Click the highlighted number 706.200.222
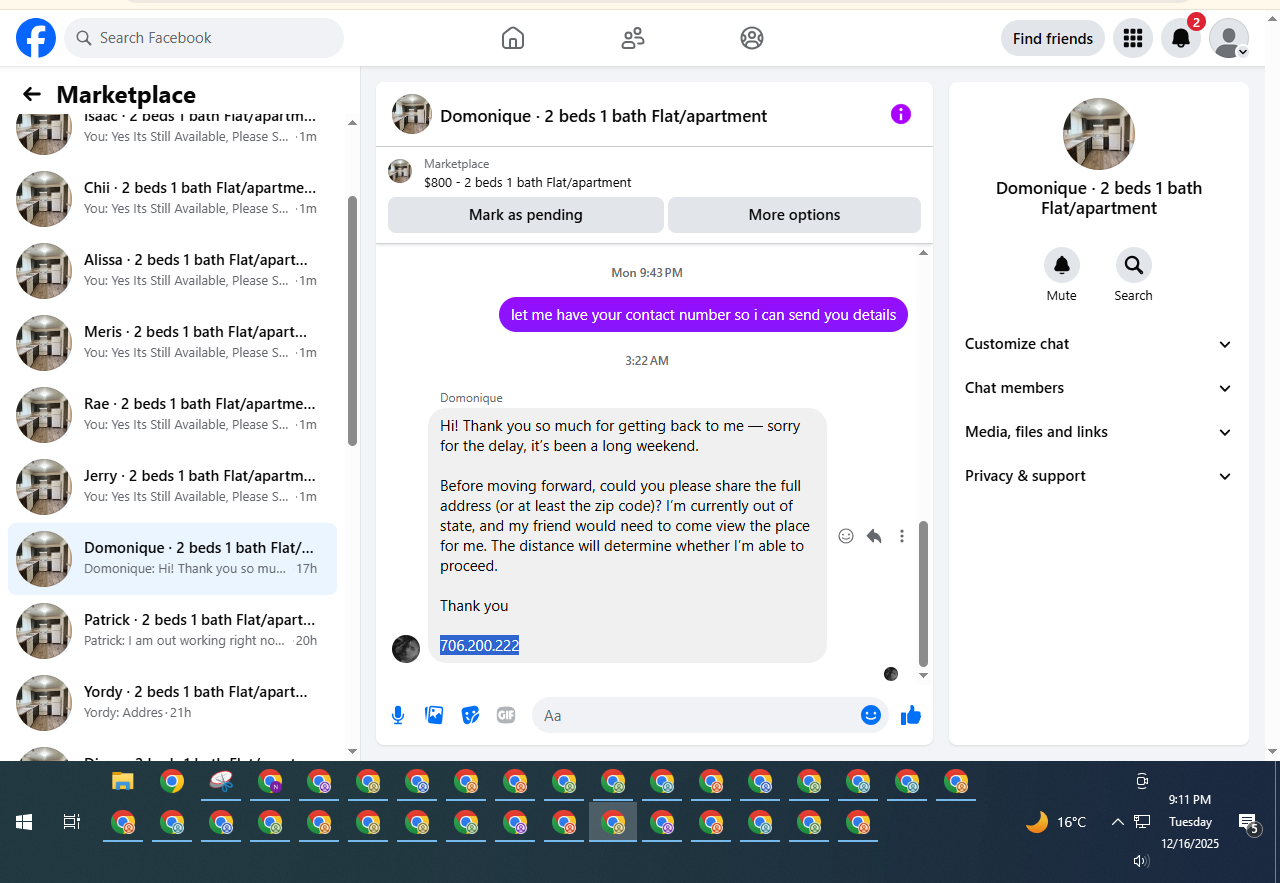This screenshot has height=883, width=1280. point(479,645)
